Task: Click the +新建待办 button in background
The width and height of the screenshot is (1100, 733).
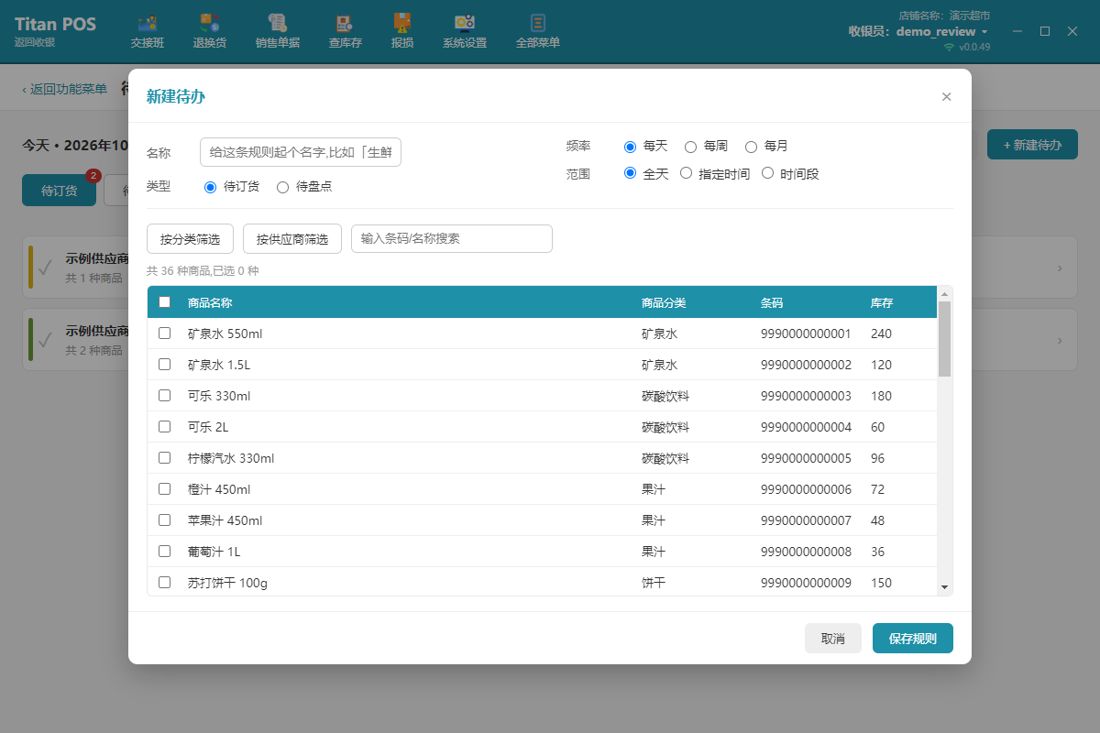Action: pyautogui.click(x=1032, y=144)
